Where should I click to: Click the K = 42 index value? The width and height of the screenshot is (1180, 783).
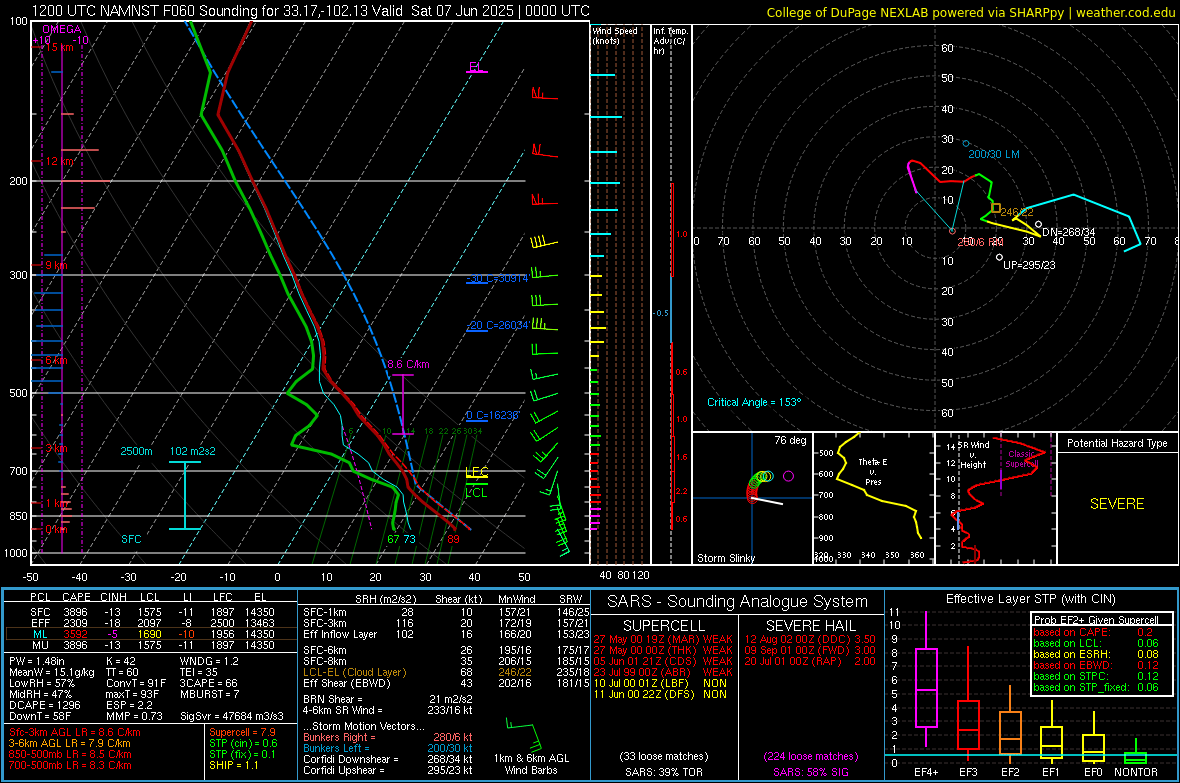[x=120, y=661]
